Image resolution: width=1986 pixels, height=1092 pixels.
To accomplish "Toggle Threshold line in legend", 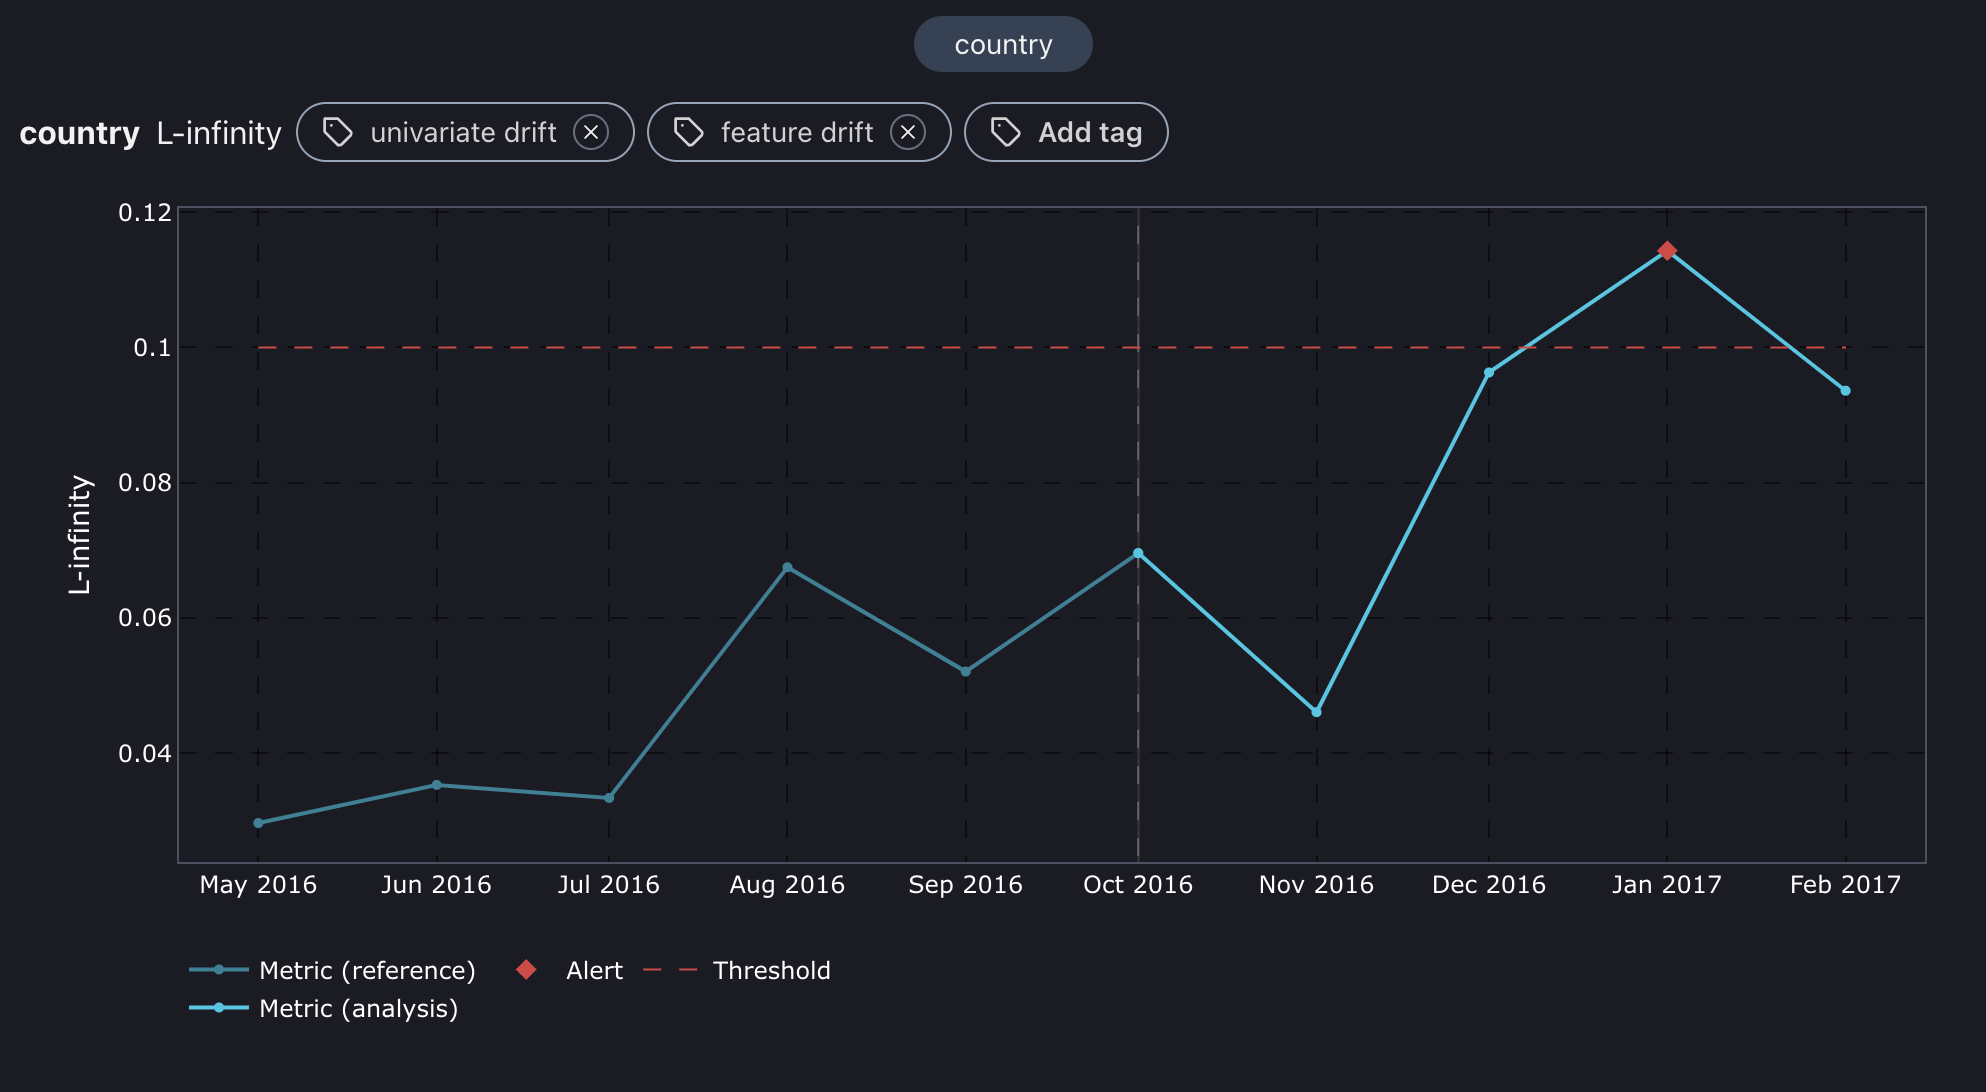I will pyautogui.click(x=770, y=970).
